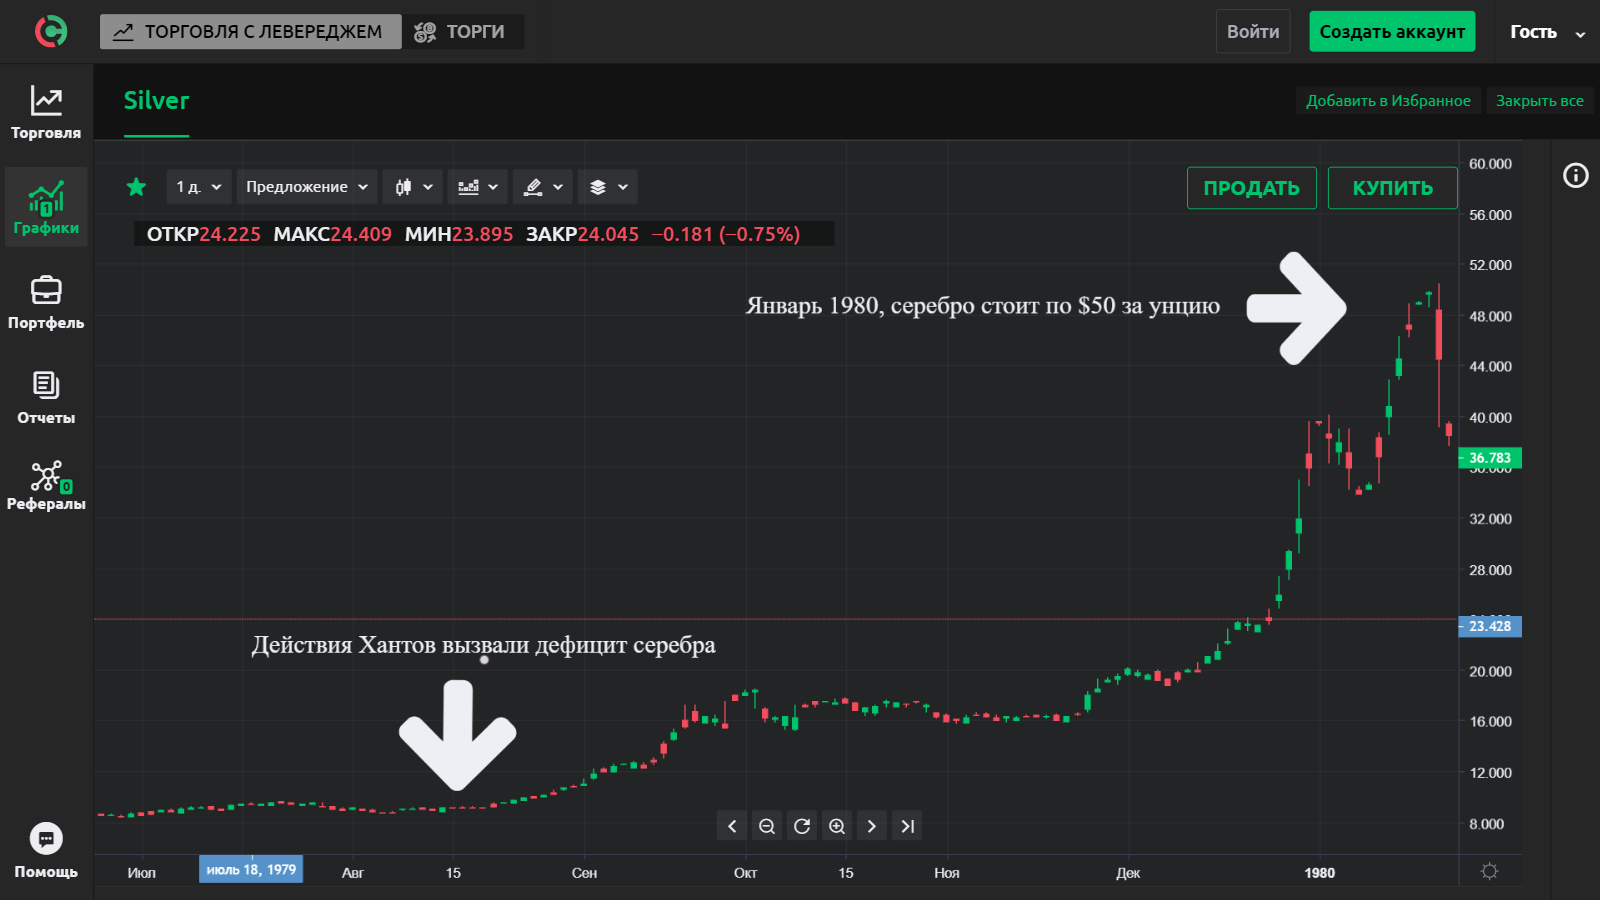Open the candlestick chart type selector
This screenshot has height=900, width=1600.
[x=413, y=187]
